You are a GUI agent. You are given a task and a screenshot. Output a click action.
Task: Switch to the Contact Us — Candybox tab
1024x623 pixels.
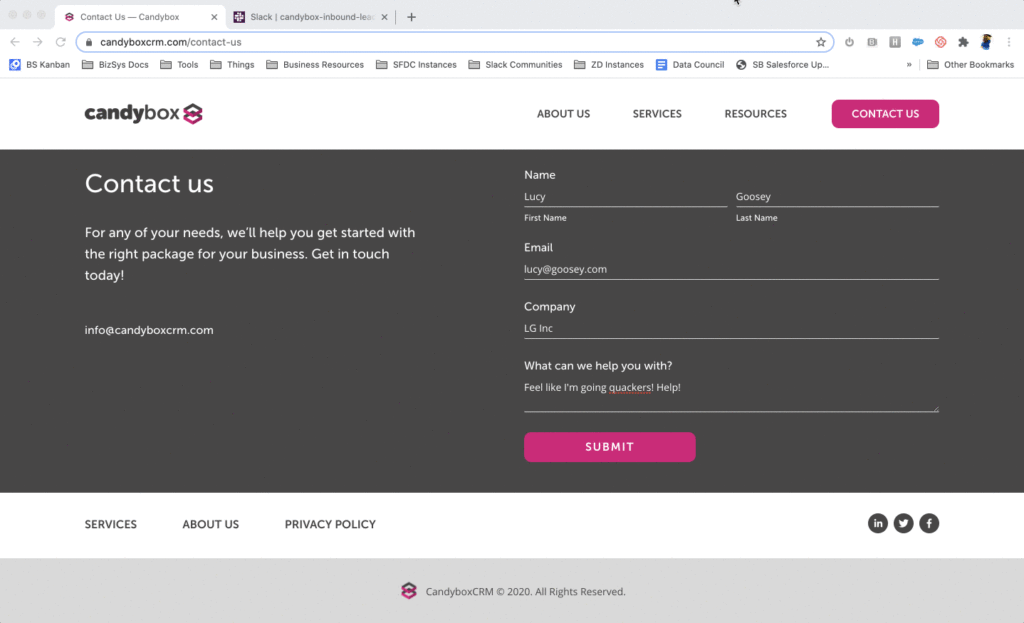[x=140, y=17]
